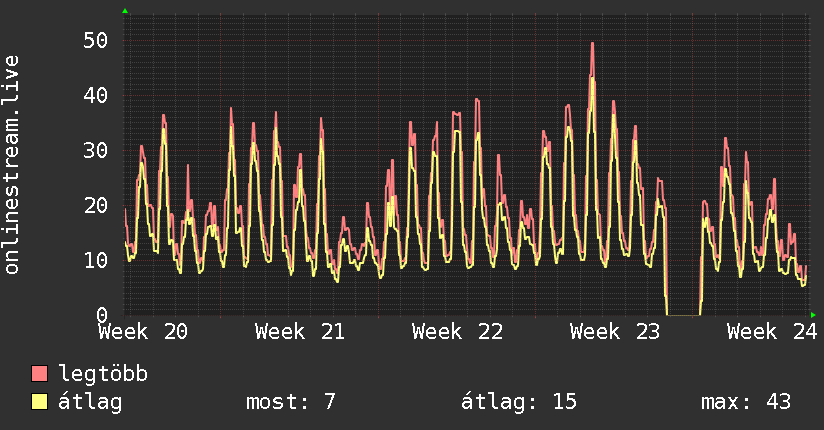Click the green arrow atop the y-axis
This screenshot has height=430, width=824.
tap(125, 11)
